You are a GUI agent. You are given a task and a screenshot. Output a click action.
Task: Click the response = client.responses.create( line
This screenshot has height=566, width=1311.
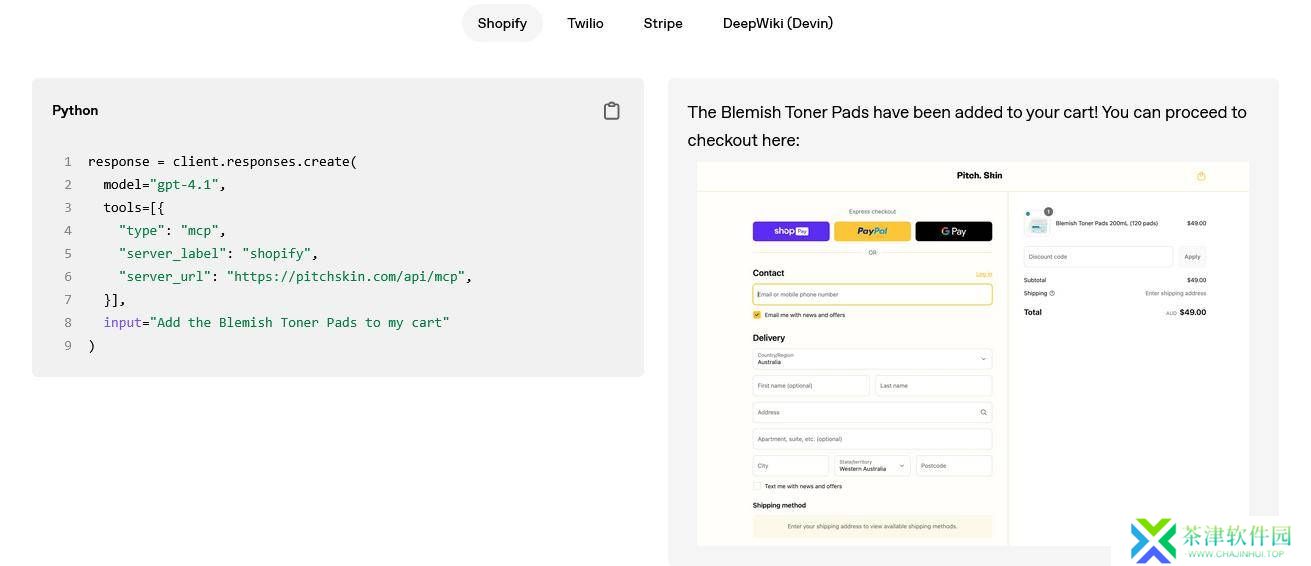pyautogui.click(x=222, y=161)
